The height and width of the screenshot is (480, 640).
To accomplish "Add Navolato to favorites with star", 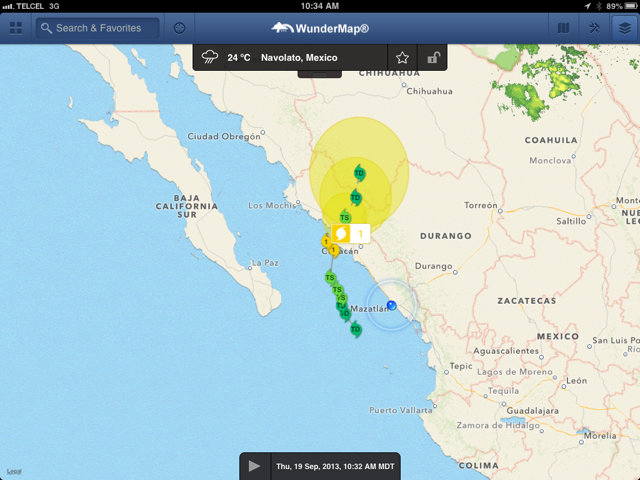I will pyautogui.click(x=402, y=58).
